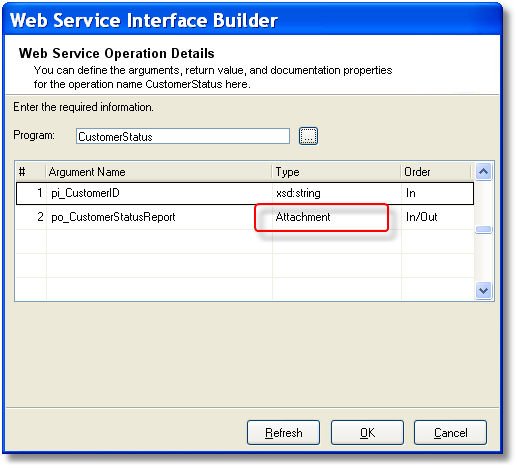This screenshot has width=517, height=468.
Task: Click the # column header
Action: tap(30, 172)
